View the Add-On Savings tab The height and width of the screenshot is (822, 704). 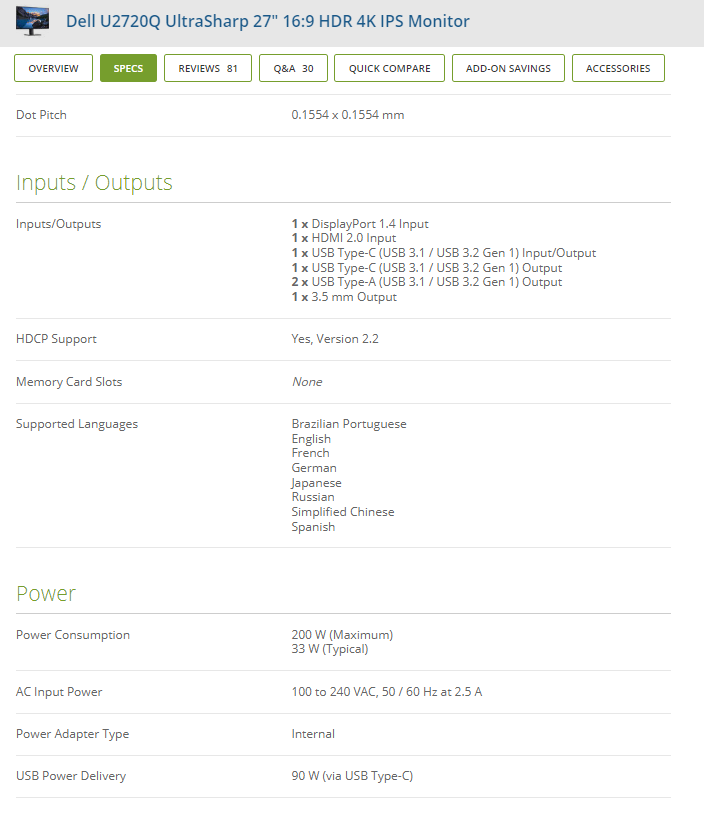point(508,68)
